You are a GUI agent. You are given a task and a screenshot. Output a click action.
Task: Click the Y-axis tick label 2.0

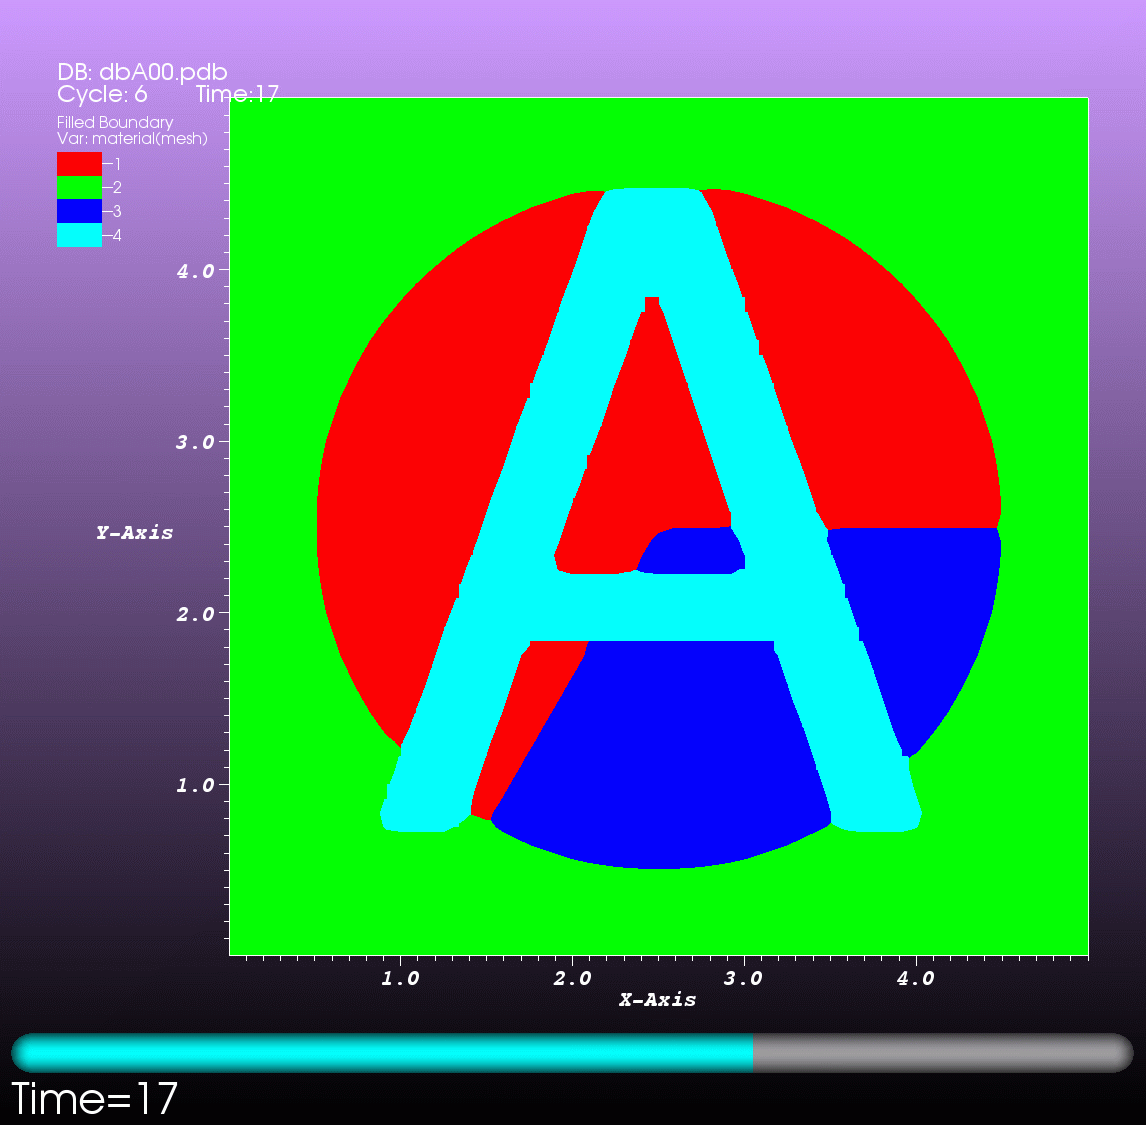[x=195, y=614]
